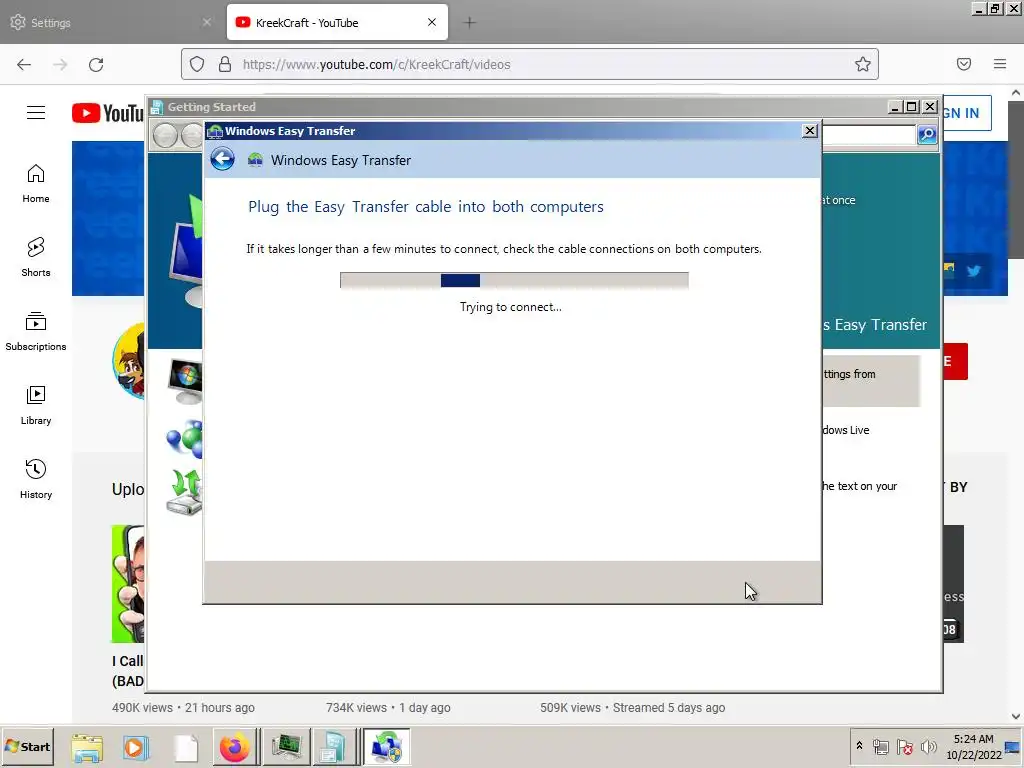The height and width of the screenshot is (768, 1024).
Task: Click the green arrows drive icon in Getting Started
Action: click(184, 492)
